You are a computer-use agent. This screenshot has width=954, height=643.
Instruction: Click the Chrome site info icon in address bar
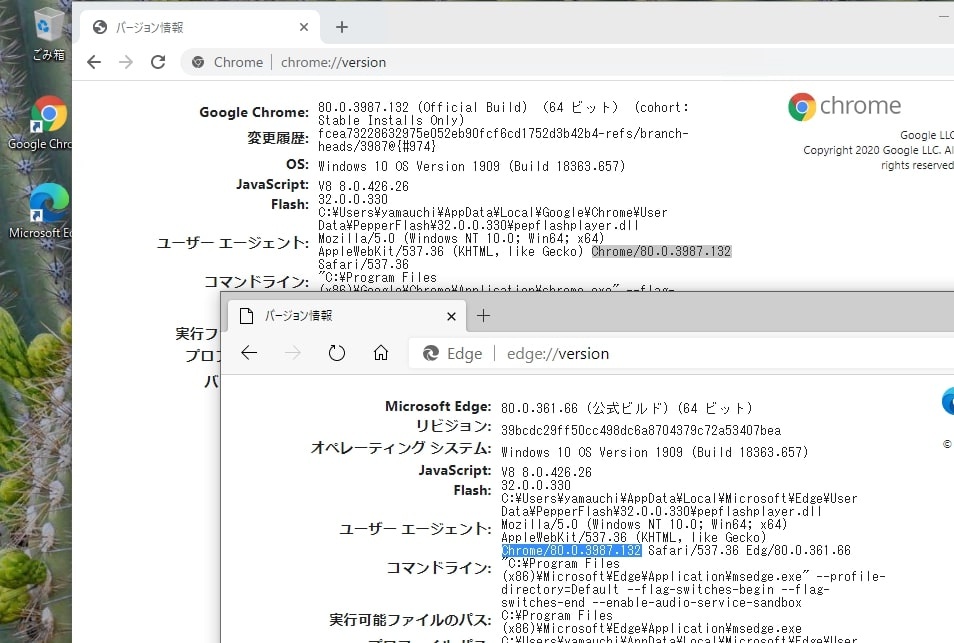tap(198, 62)
